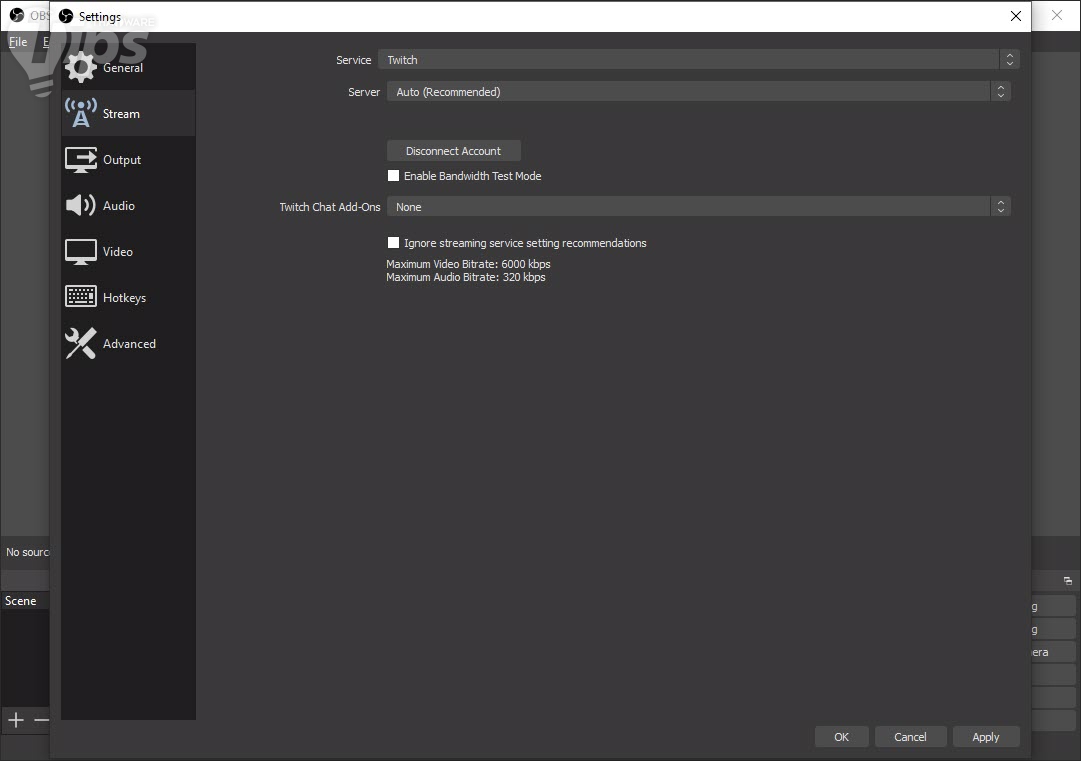Open the General settings gear icon

(x=81, y=67)
